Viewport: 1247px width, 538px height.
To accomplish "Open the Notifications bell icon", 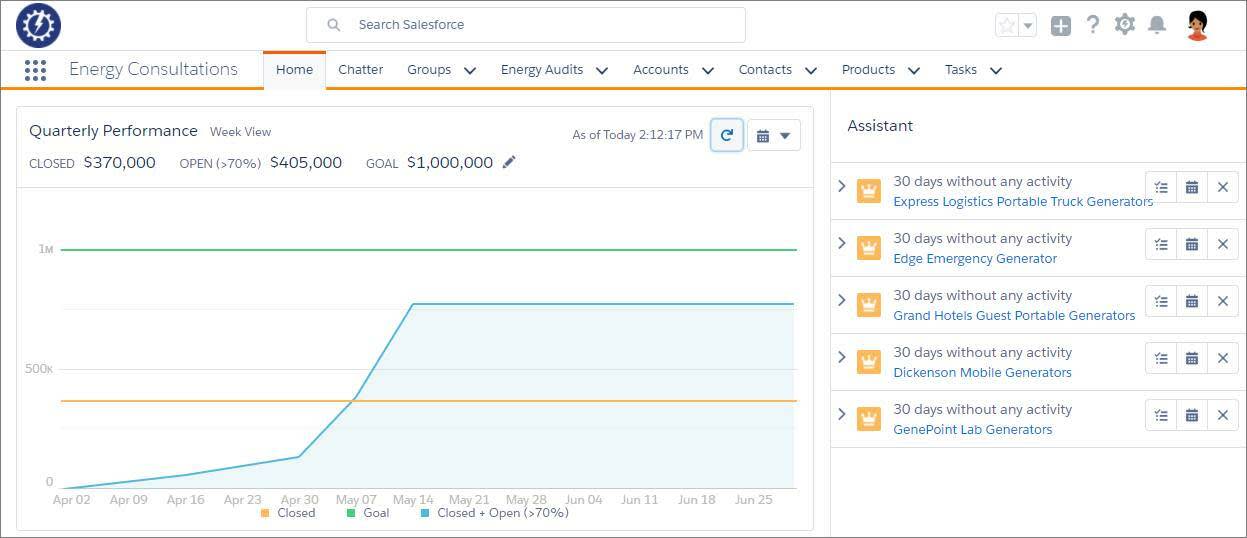I will pos(1157,25).
